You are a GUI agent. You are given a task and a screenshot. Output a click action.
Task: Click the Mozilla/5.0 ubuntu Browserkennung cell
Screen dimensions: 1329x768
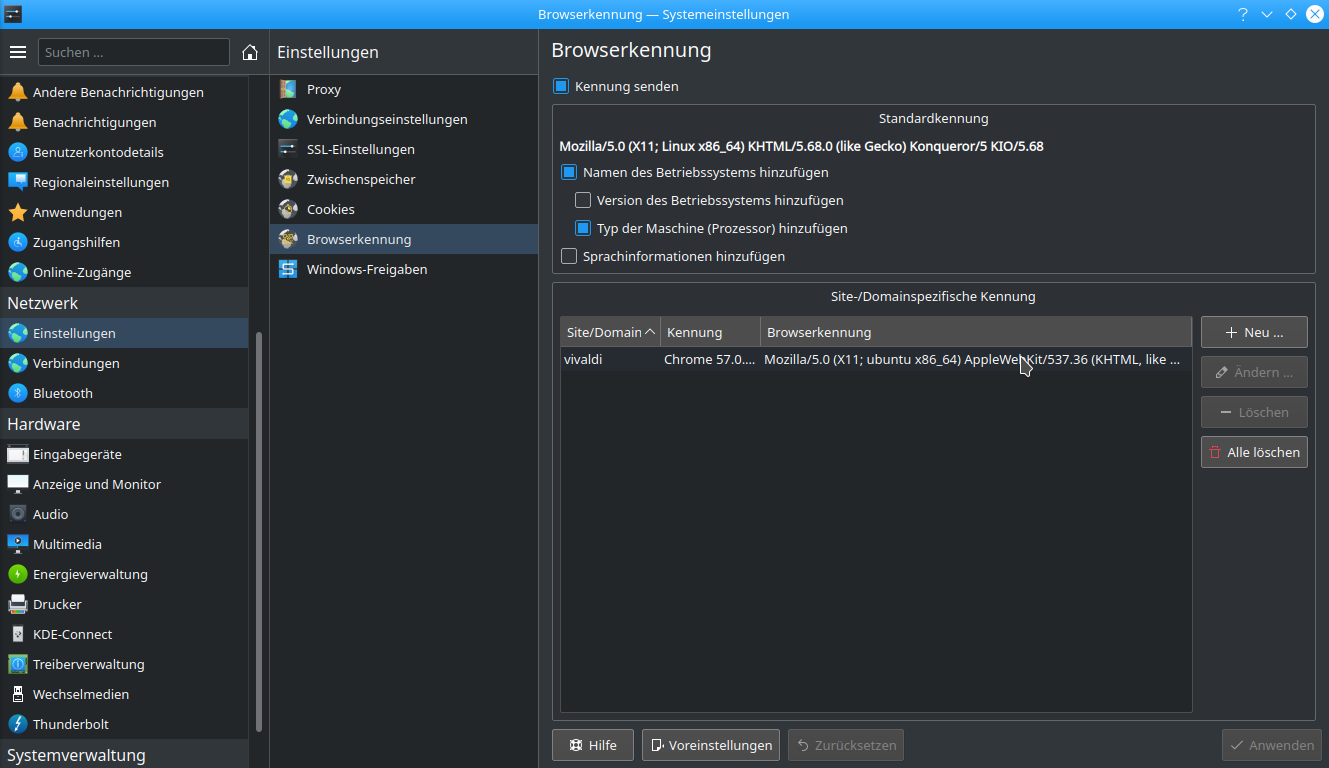click(x=976, y=359)
